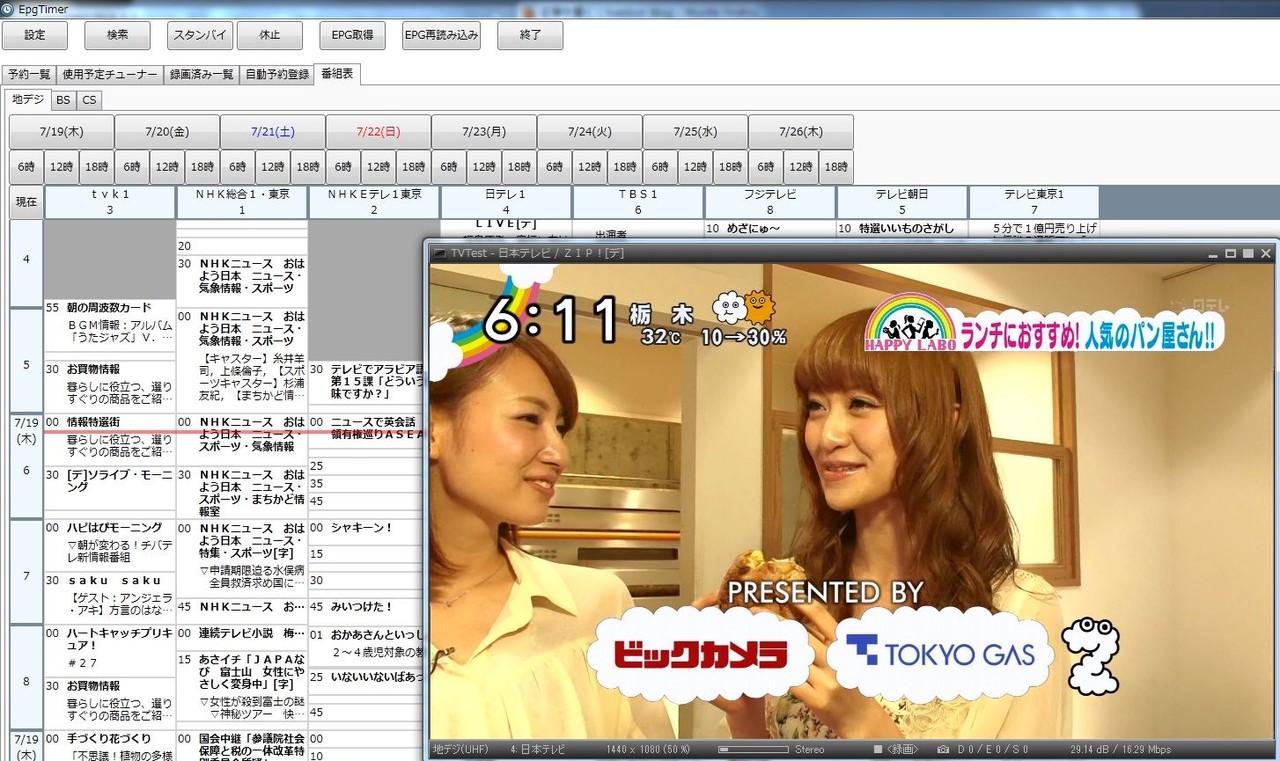Click the フジテレビ channel header
This screenshot has height=761, width=1280.
(770, 202)
